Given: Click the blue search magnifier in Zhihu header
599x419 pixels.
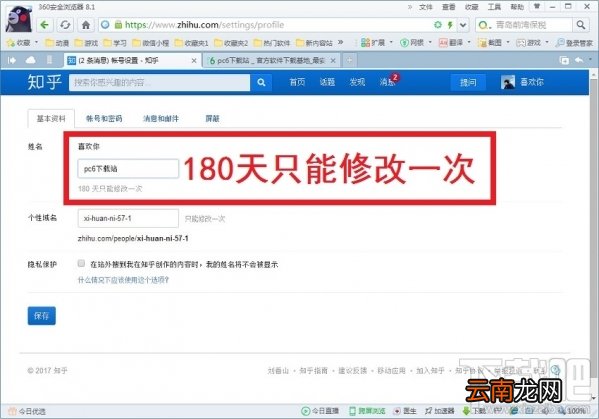Looking at the screenshot, I should coord(261,82).
